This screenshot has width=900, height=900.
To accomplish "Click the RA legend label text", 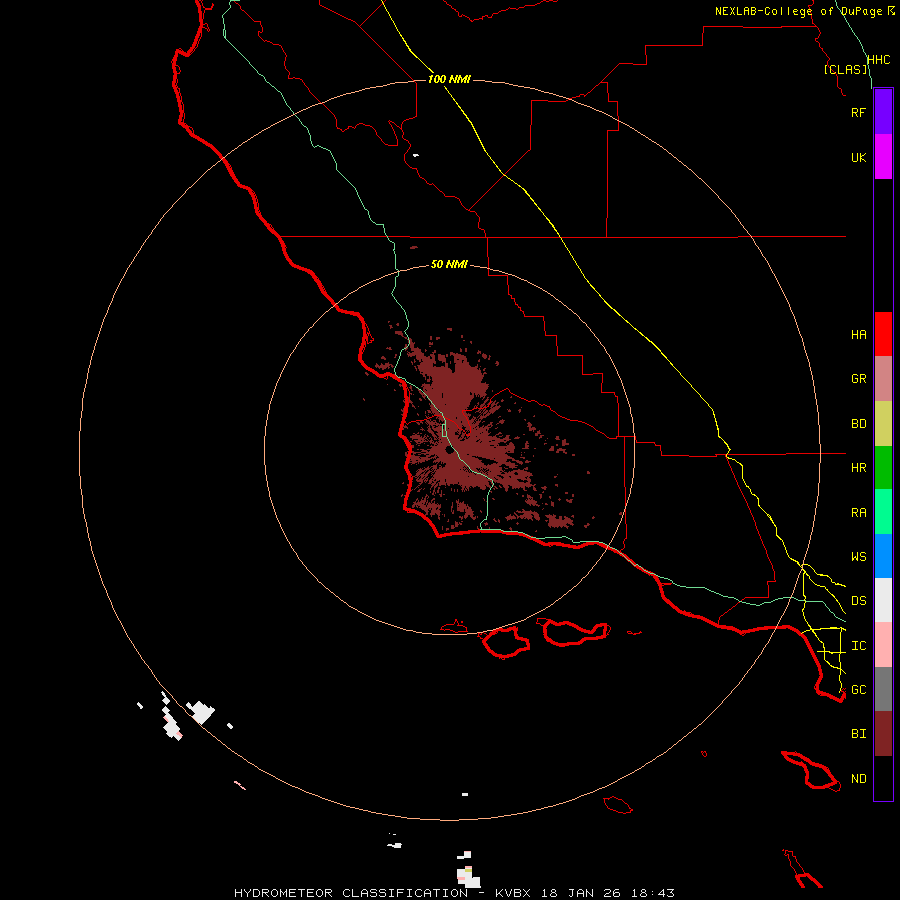I will 859,513.
